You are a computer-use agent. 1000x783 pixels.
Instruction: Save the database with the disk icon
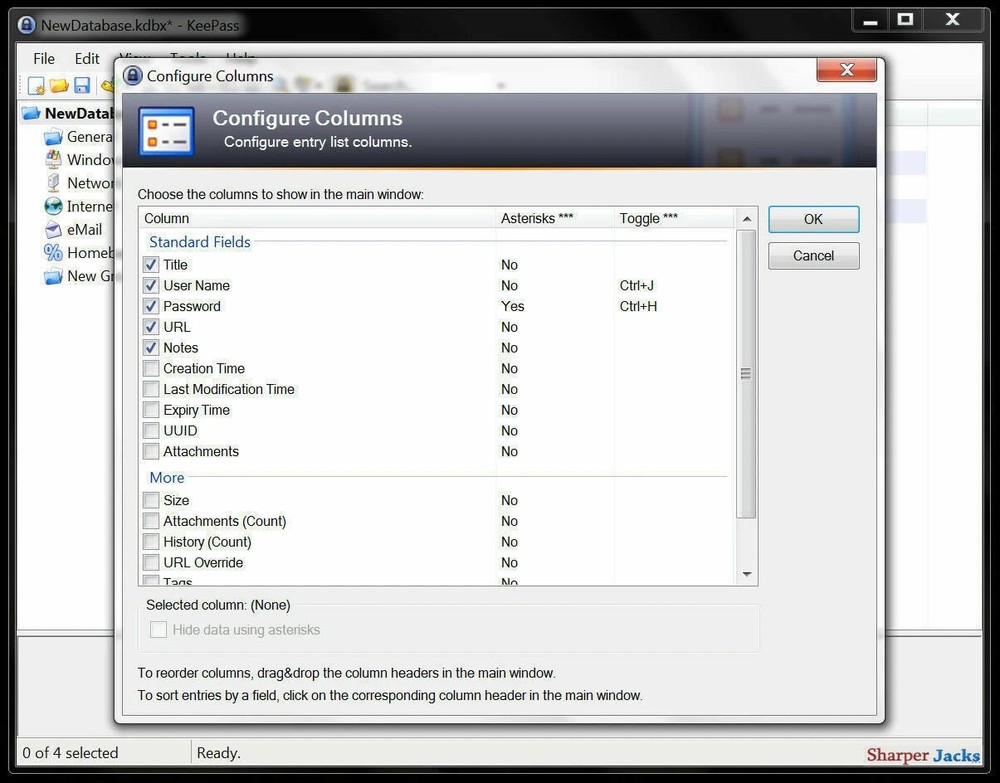point(81,85)
